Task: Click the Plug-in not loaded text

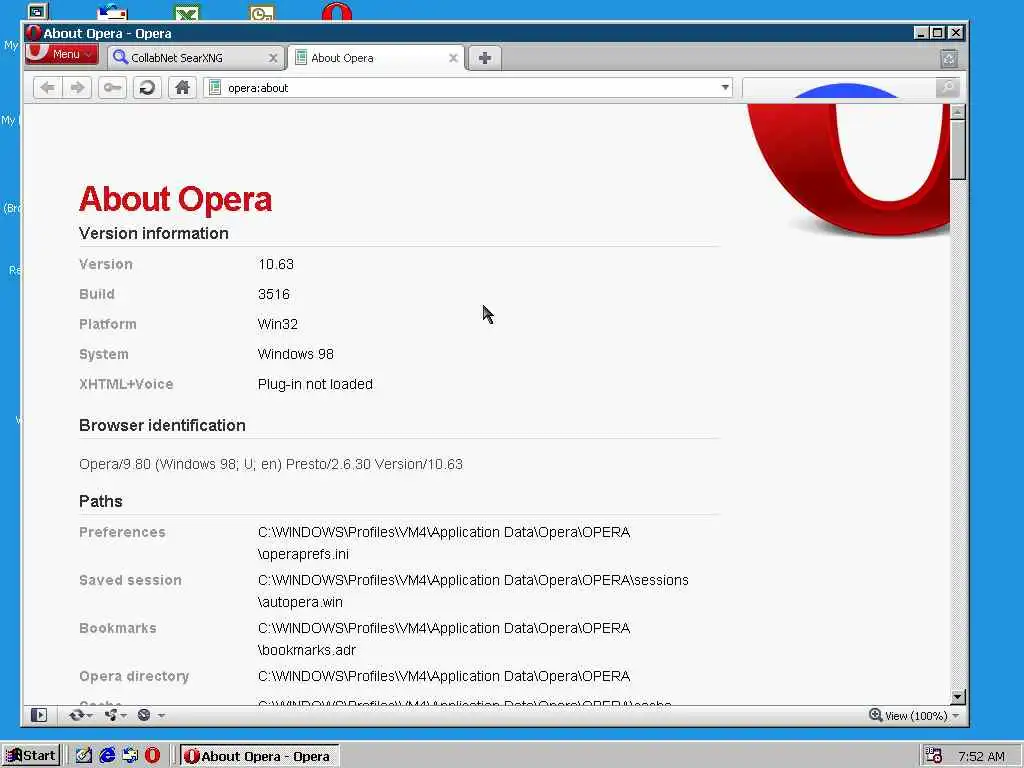Action: 315,384
